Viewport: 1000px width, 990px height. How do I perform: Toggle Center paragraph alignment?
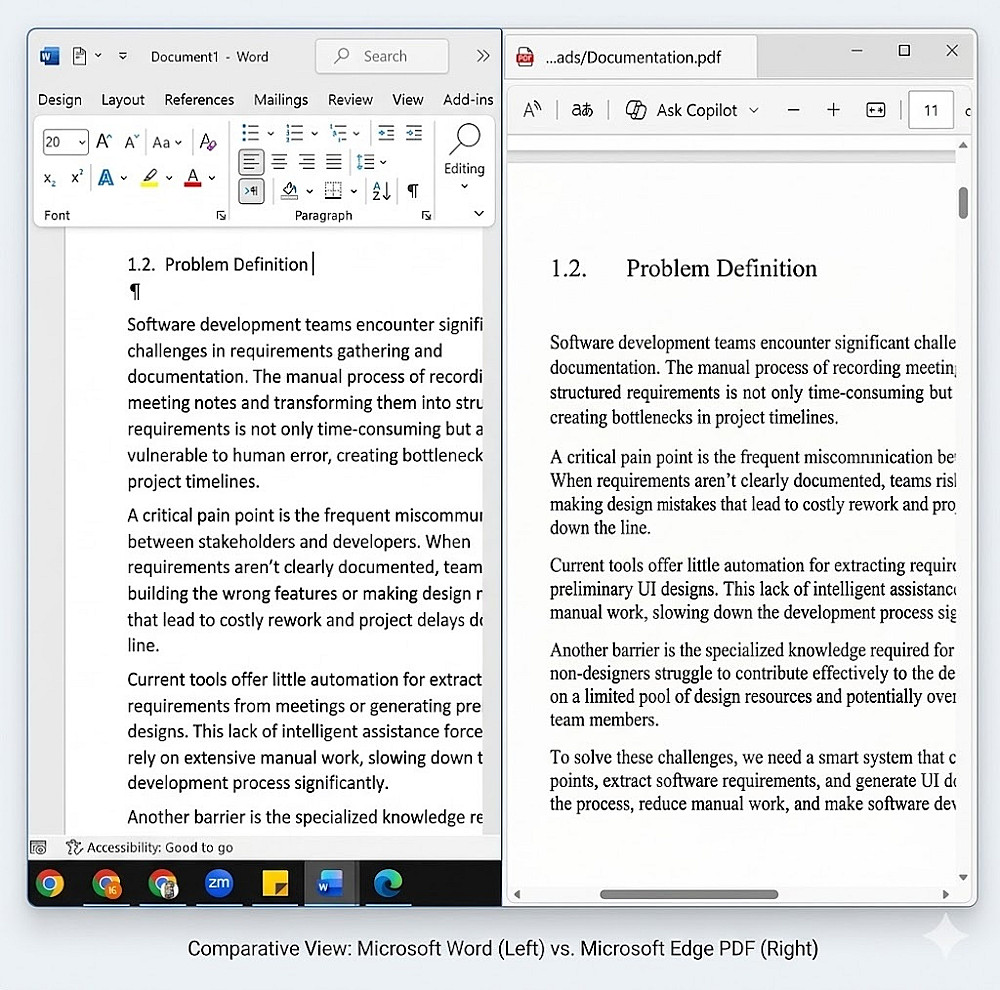click(279, 162)
